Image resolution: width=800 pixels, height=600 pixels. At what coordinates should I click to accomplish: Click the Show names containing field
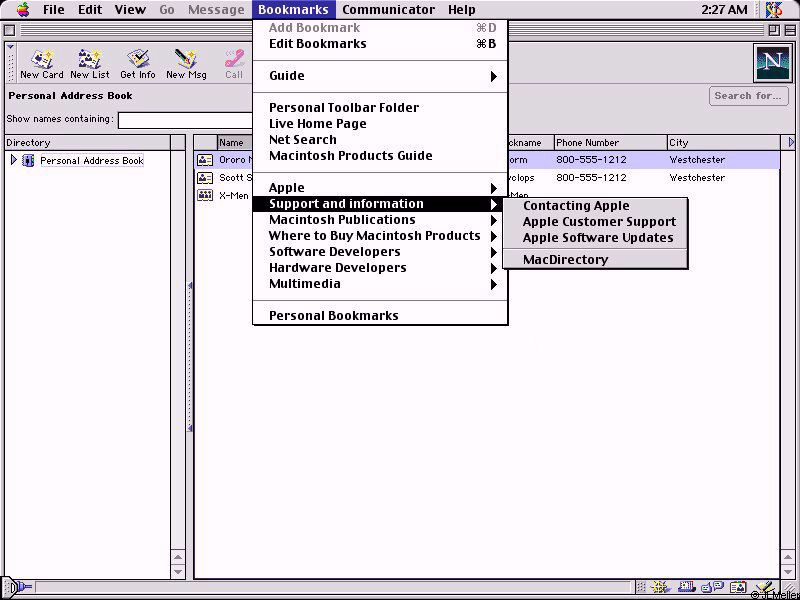(x=186, y=120)
